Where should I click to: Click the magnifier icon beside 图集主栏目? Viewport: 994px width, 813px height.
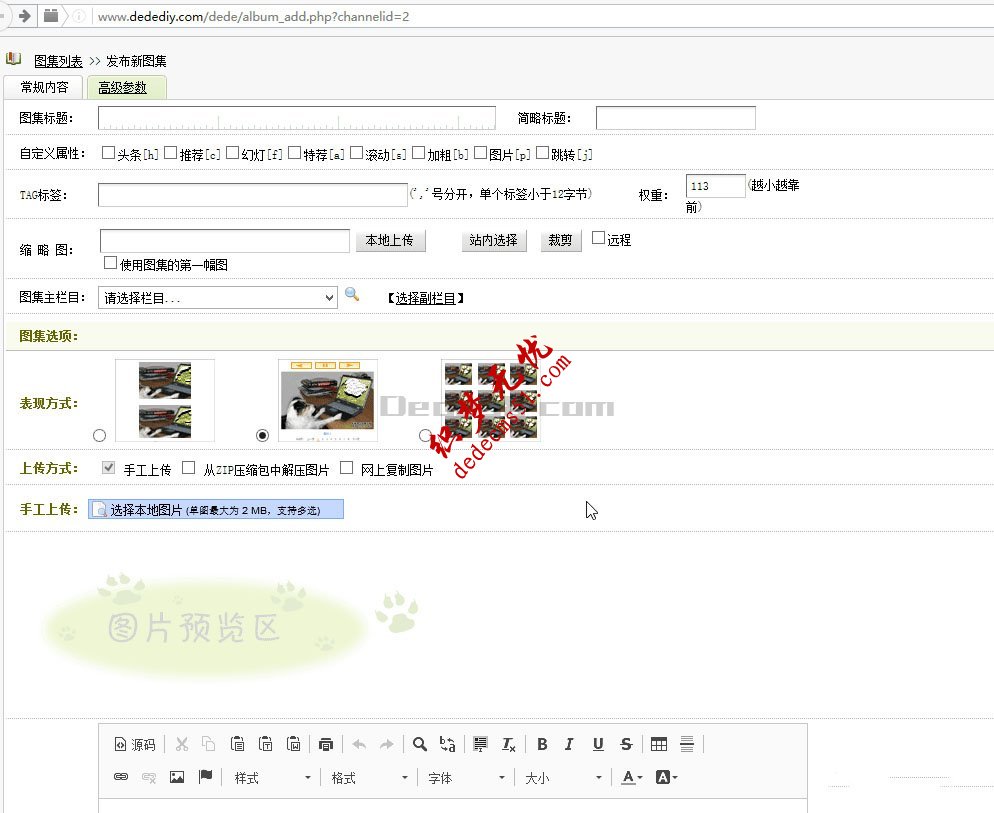click(352, 297)
